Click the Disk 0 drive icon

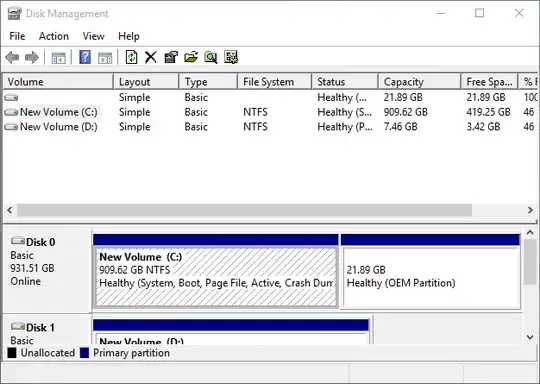coord(18,241)
